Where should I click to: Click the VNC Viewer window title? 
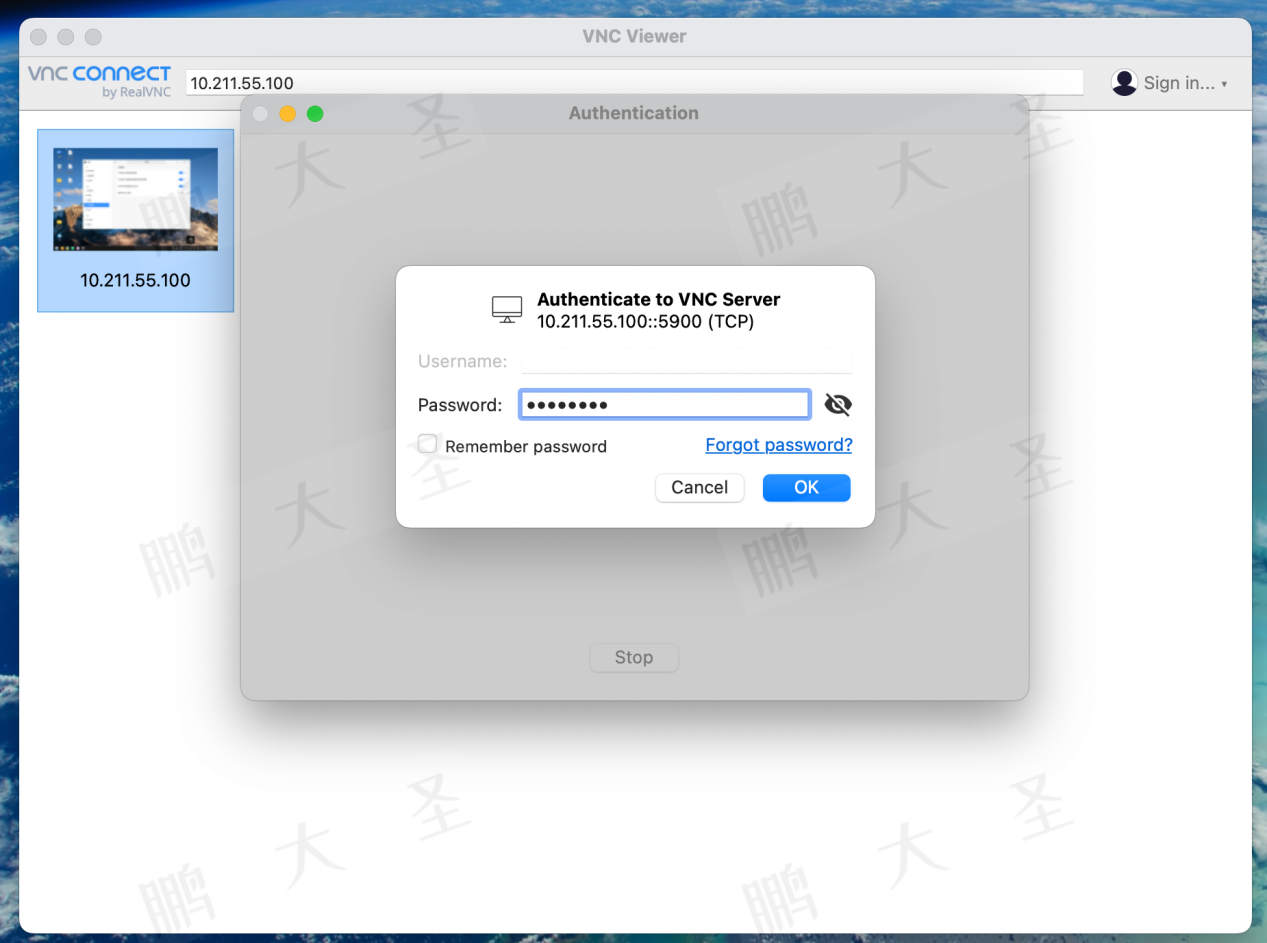coord(634,36)
